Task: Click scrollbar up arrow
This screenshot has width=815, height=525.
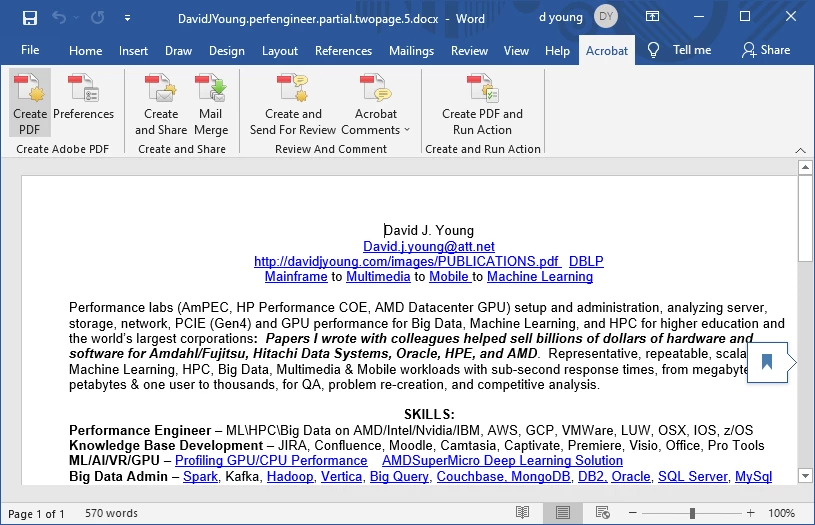Action: [805, 167]
